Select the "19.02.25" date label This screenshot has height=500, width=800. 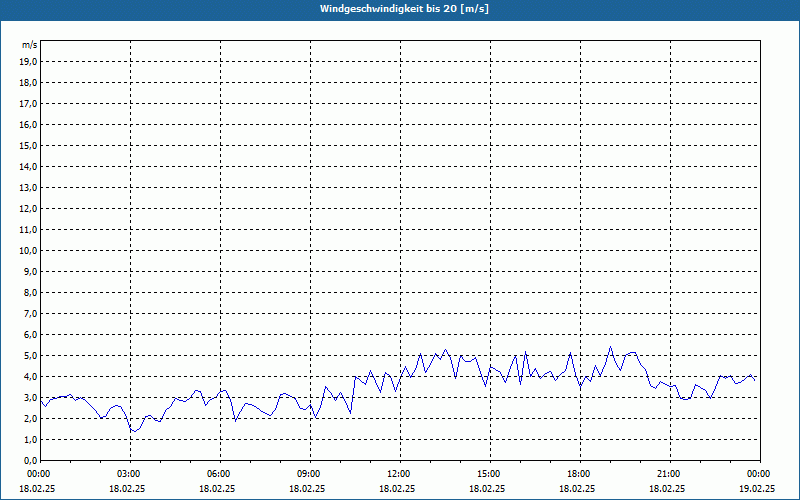coord(757,488)
